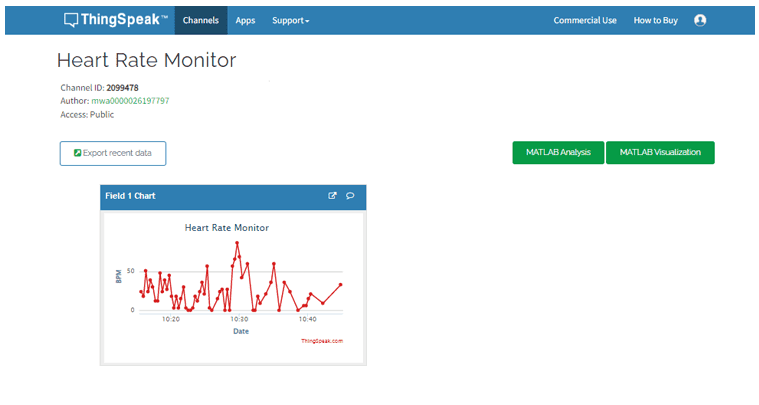Expand the Support dropdown menu

290,20
